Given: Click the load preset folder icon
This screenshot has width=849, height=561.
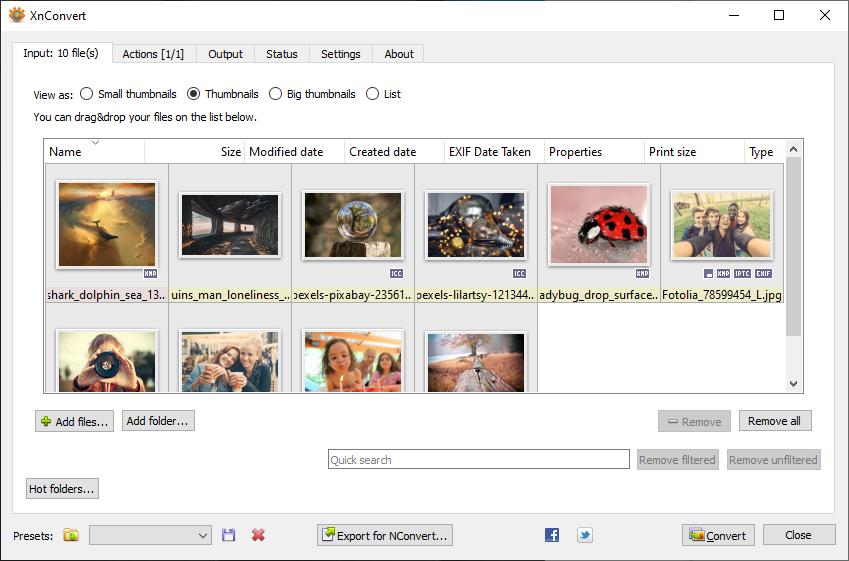Looking at the screenshot, I should (x=71, y=536).
